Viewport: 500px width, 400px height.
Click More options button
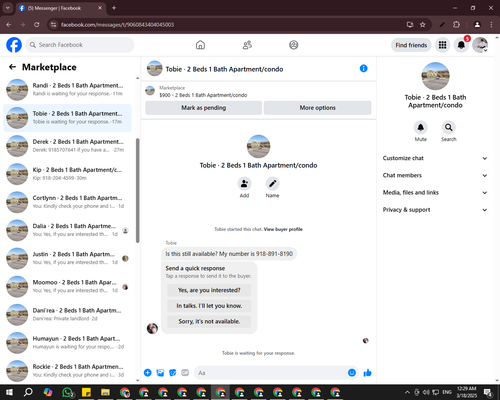pyautogui.click(x=317, y=108)
